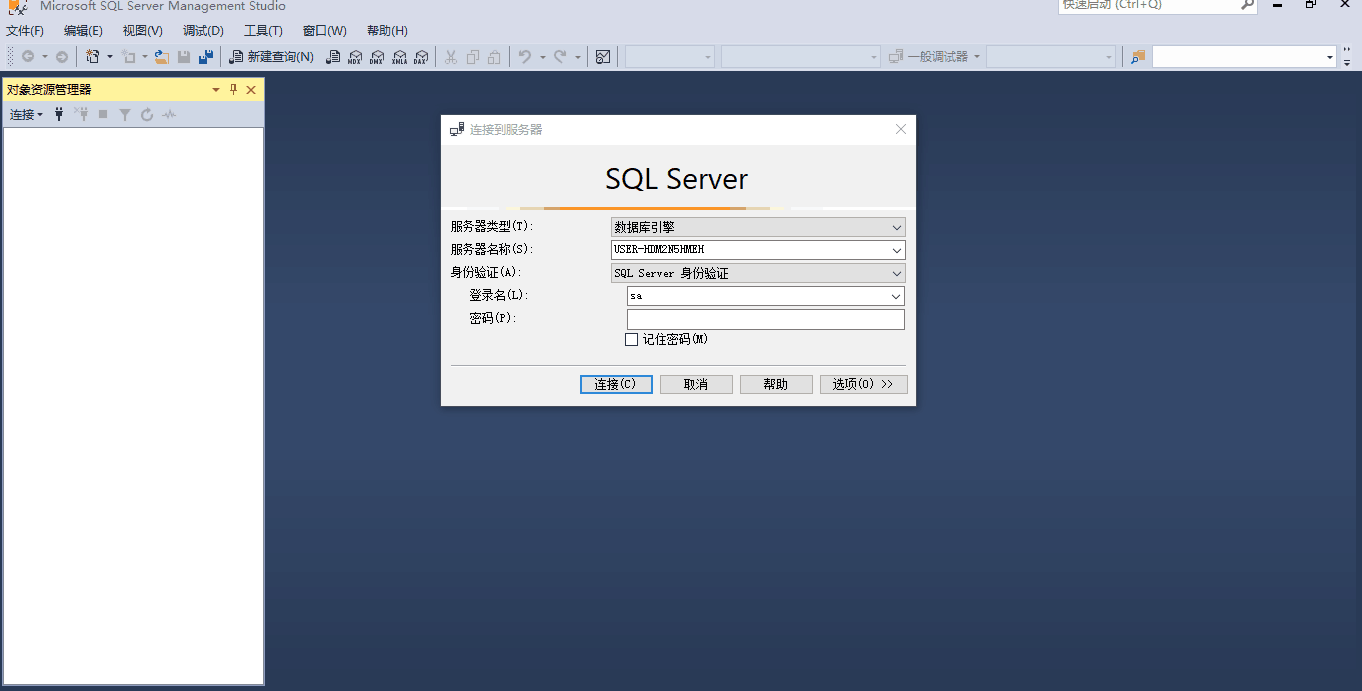Screen dimensions: 1362x691
Task: Open the 文件(F) menu
Action: point(25,31)
